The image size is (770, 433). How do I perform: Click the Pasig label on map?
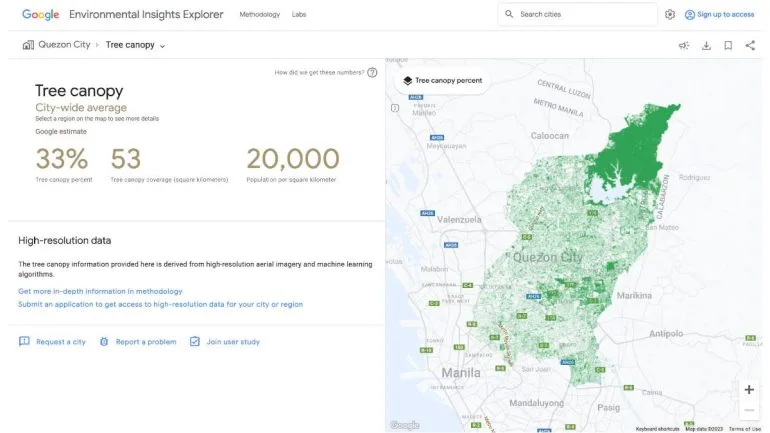[x=608, y=407]
